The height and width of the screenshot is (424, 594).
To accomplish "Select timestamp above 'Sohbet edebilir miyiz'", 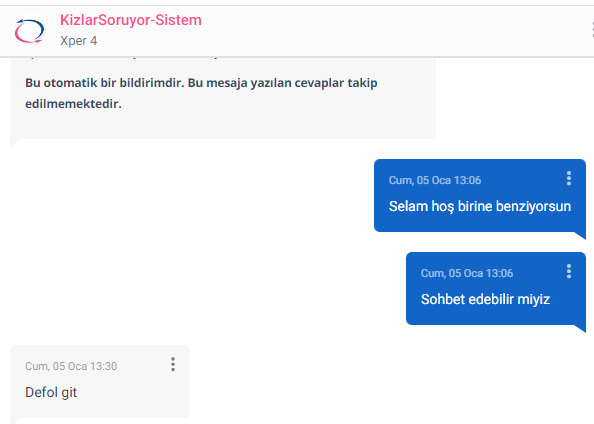I will (x=467, y=273).
